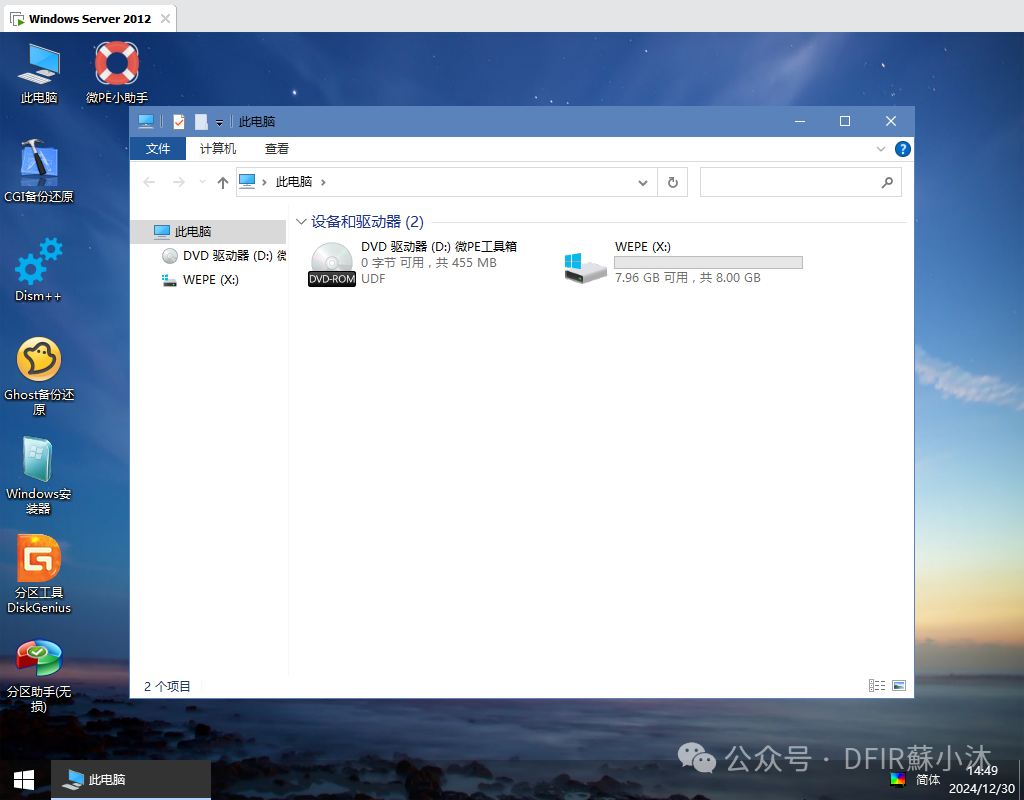The width and height of the screenshot is (1024, 800).
Task: Click 此电脑 taskbar button
Action: pos(131,780)
